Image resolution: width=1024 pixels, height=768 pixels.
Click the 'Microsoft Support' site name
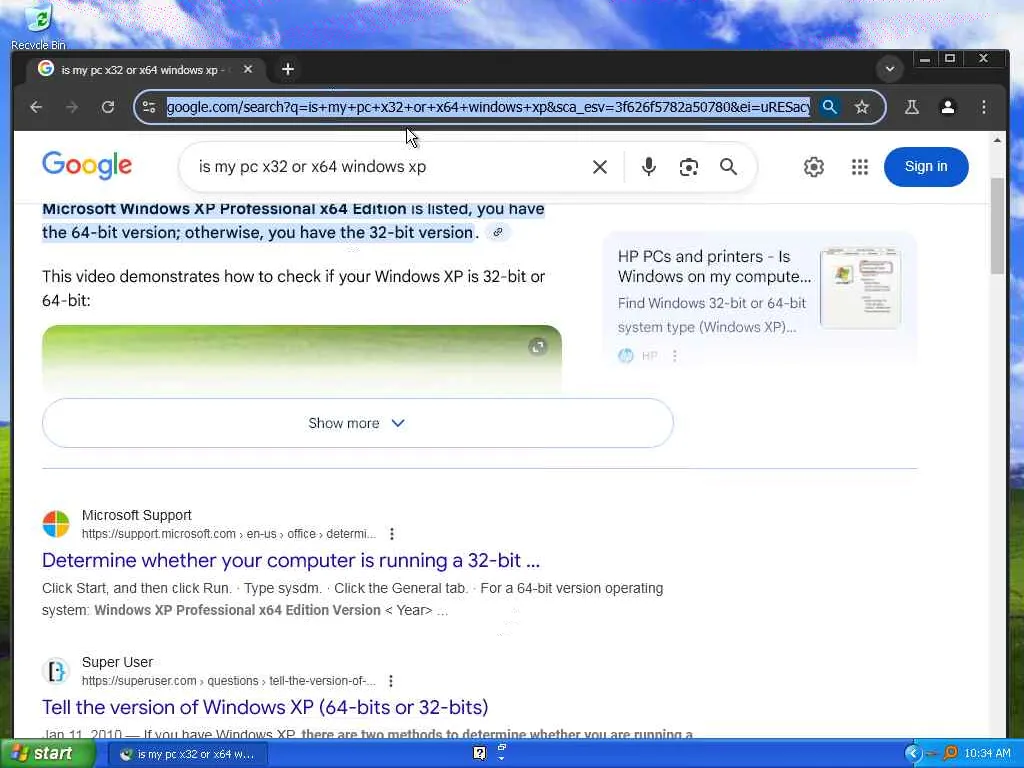point(136,515)
